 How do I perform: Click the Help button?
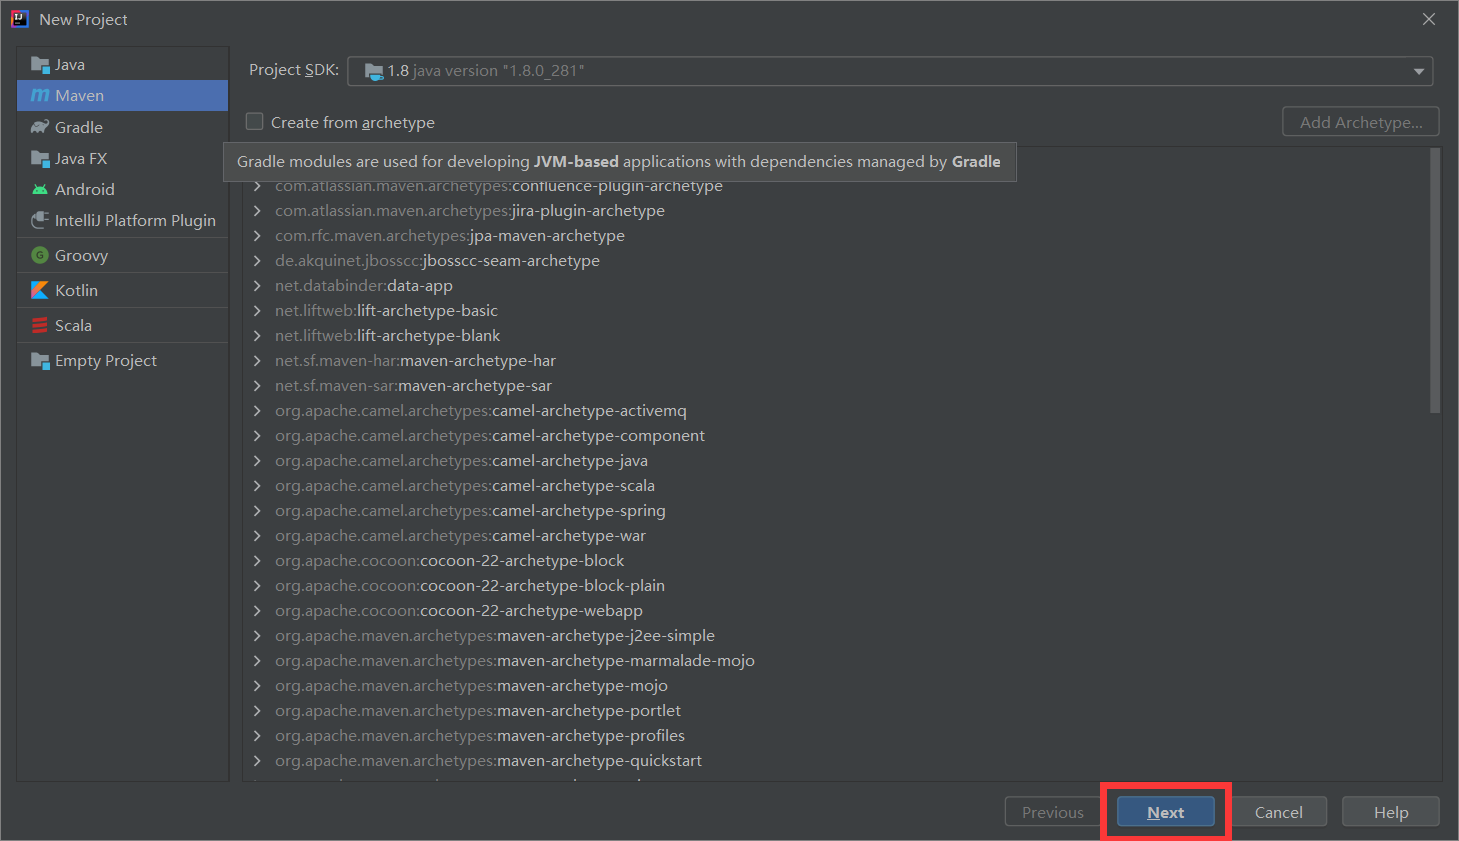pos(1391,812)
